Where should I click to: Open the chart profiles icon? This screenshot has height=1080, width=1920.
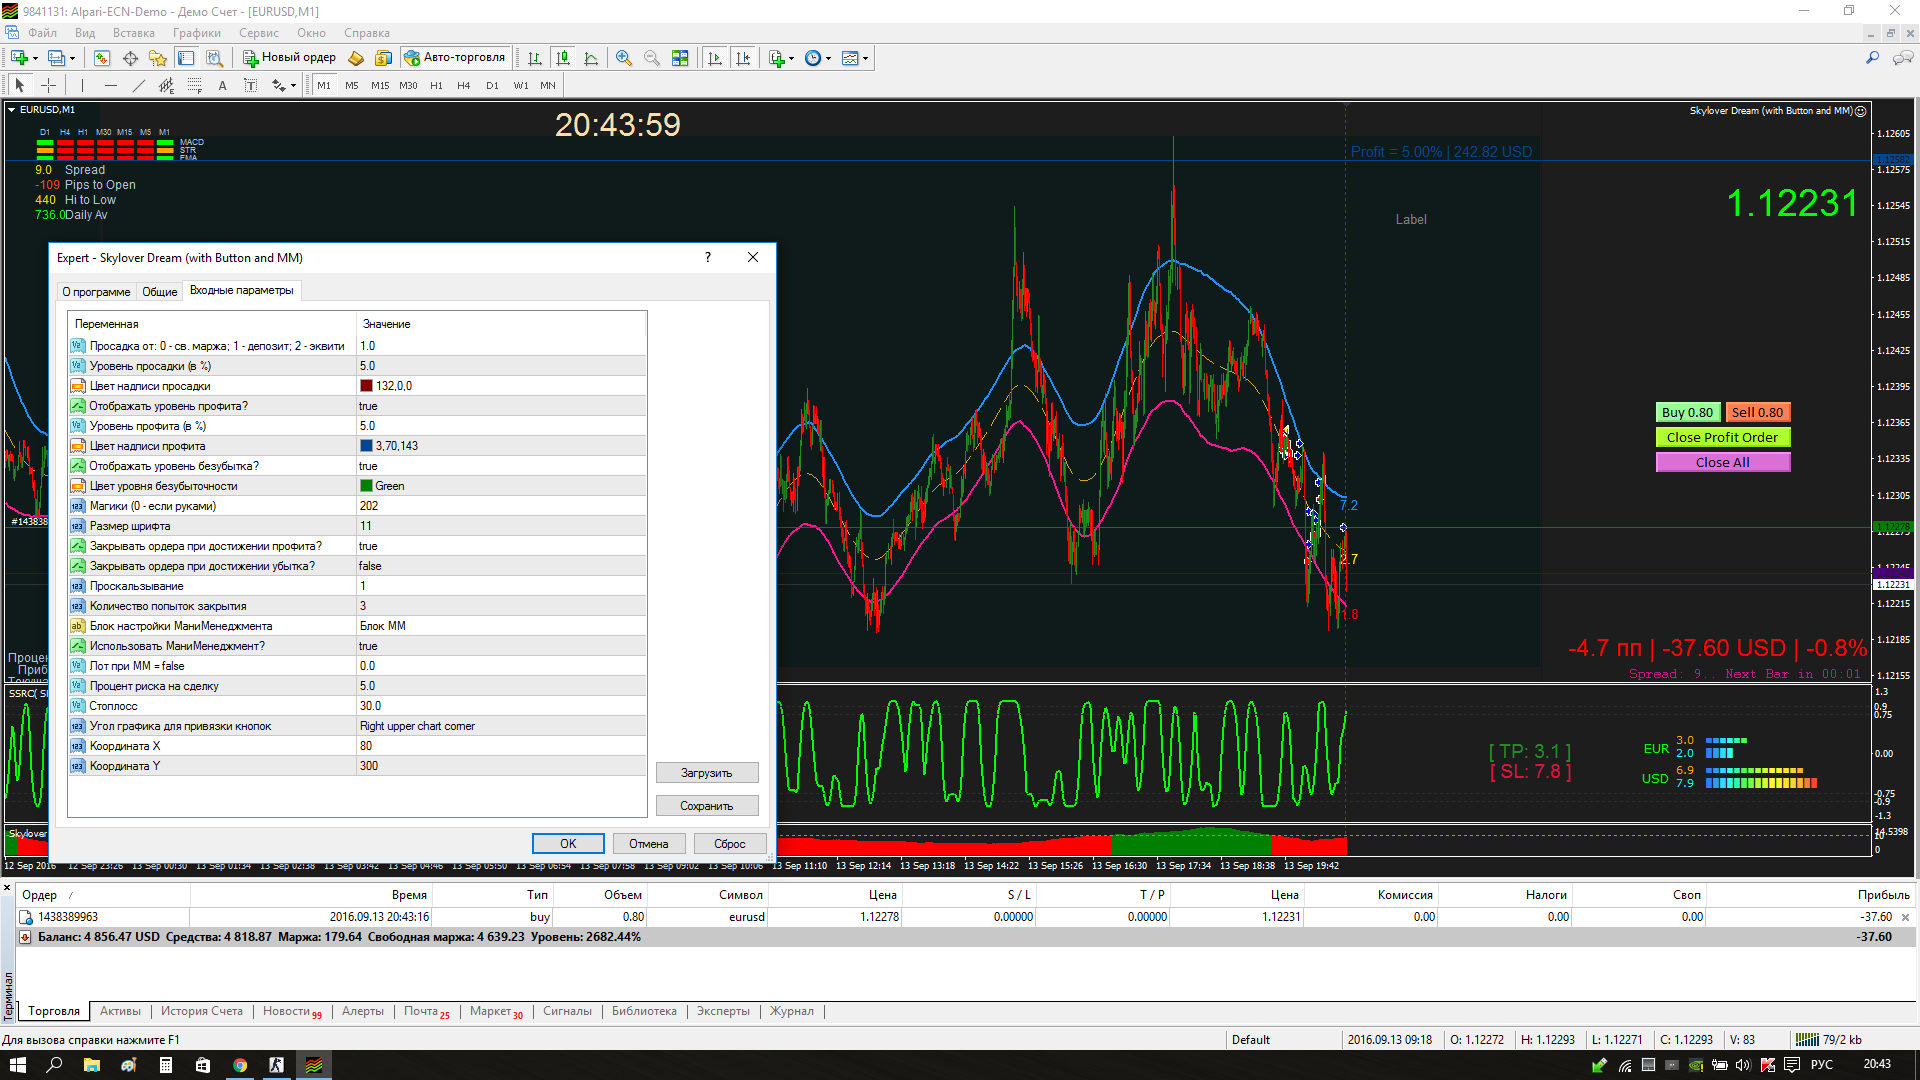point(57,58)
